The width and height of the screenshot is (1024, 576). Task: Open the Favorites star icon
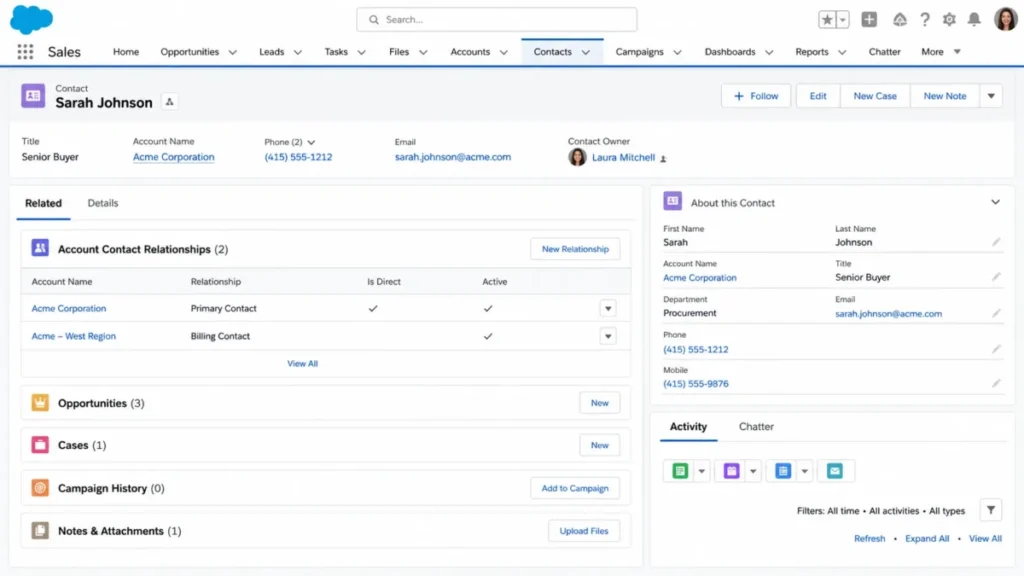(827, 20)
